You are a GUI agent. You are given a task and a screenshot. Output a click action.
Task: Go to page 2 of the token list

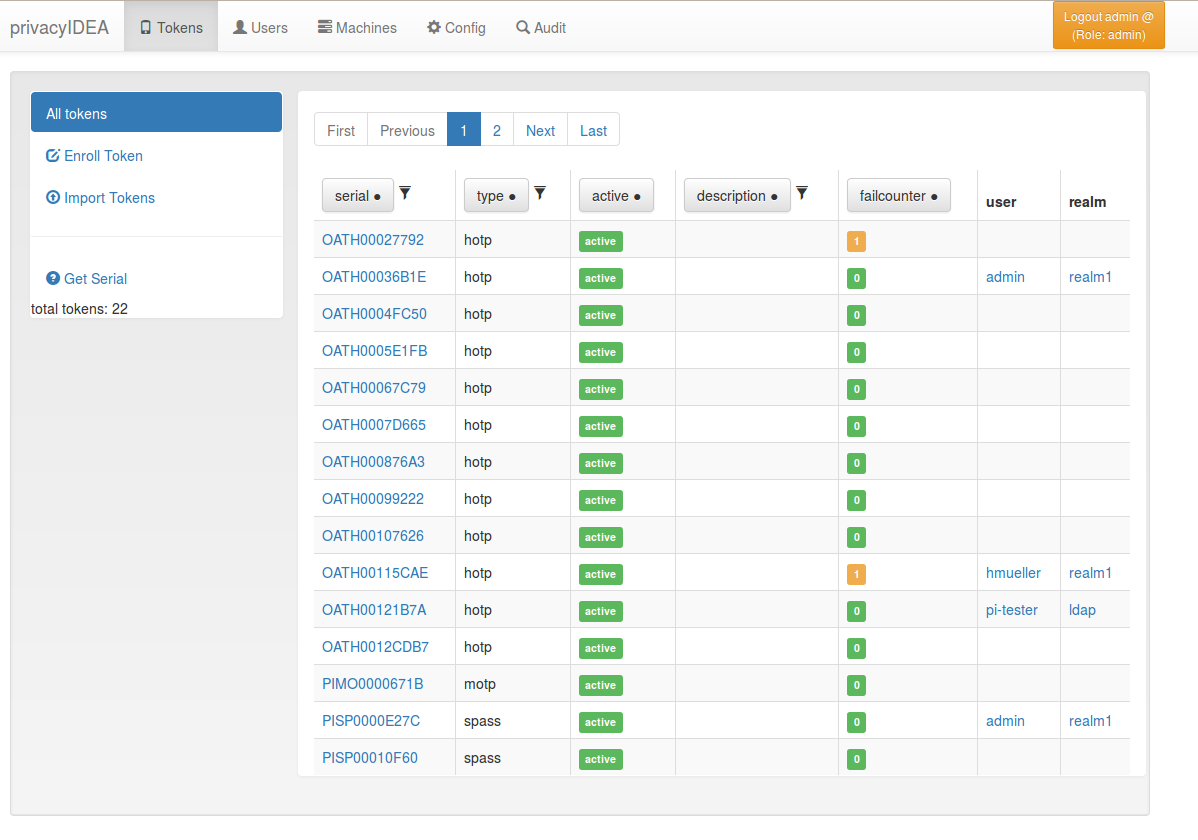point(497,130)
